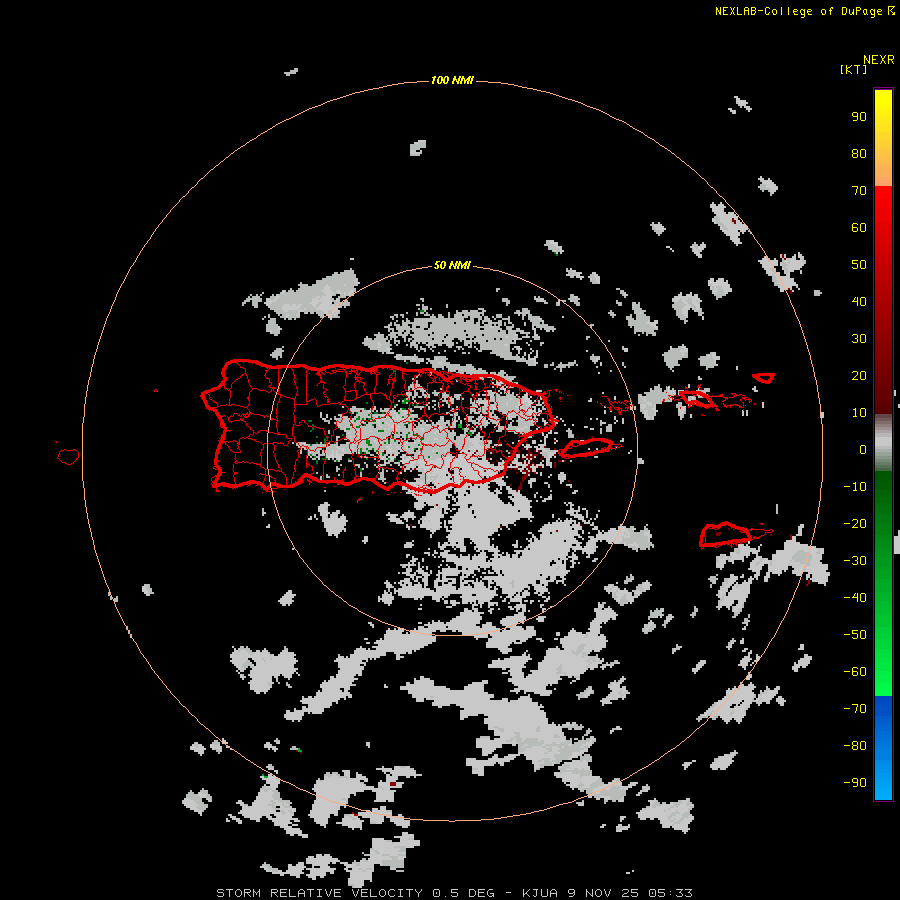Click the -80 tick label on velocity scale
This screenshot has width=900, height=900.
pyautogui.click(x=855, y=746)
